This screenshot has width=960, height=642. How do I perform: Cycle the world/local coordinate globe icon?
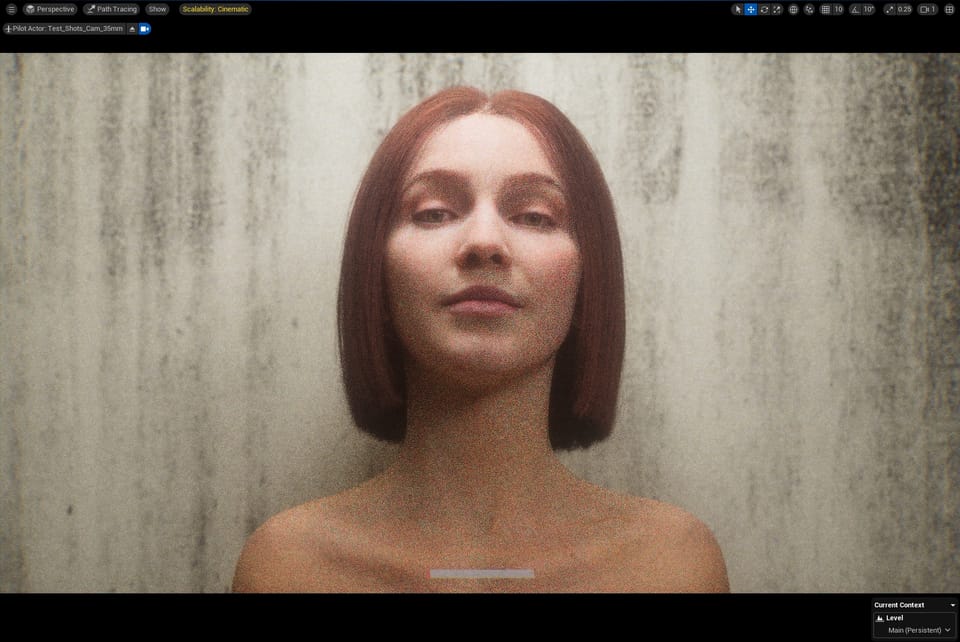click(x=793, y=9)
